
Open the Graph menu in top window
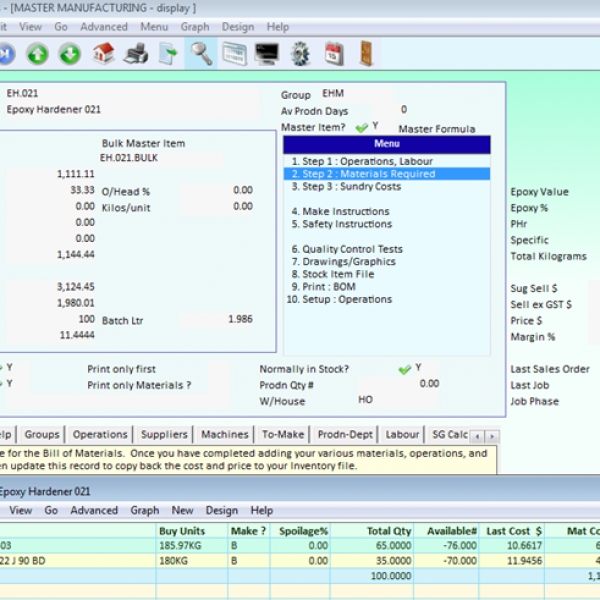(195, 27)
